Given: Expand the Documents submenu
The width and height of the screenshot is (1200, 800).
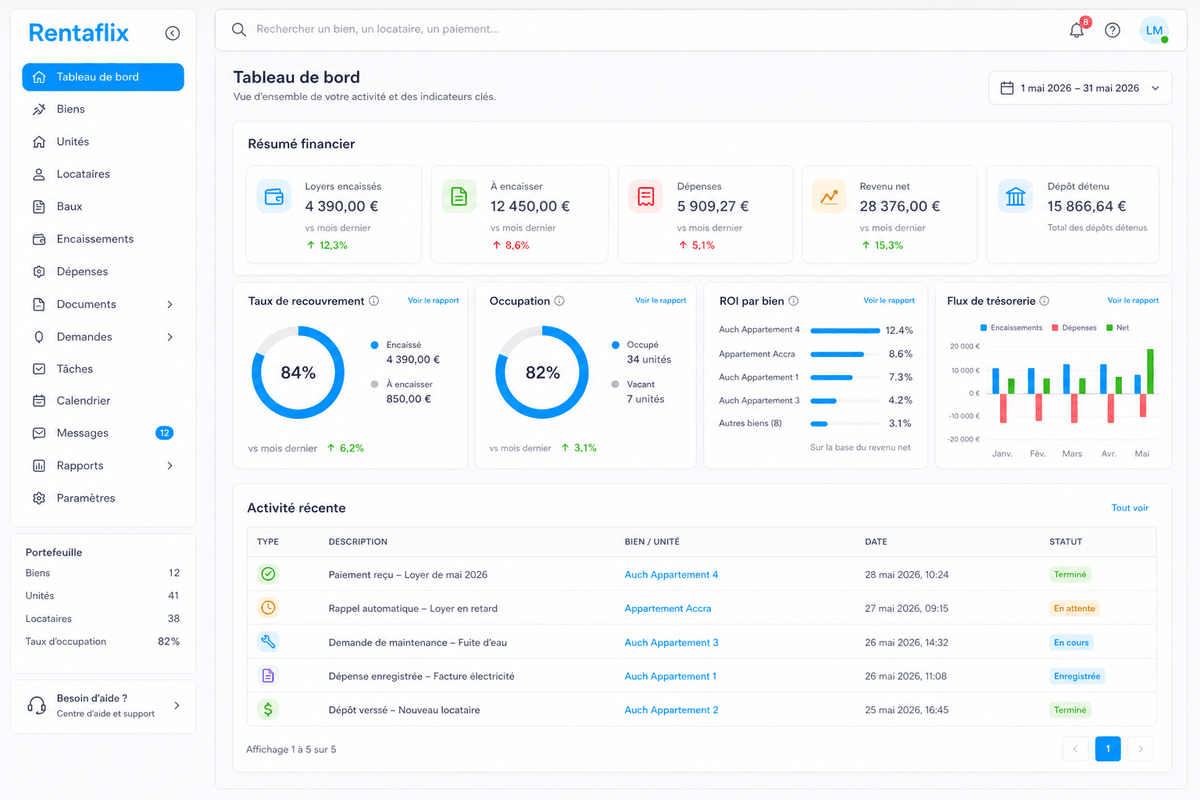Looking at the screenshot, I should pyautogui.click(x=170, y=304).
